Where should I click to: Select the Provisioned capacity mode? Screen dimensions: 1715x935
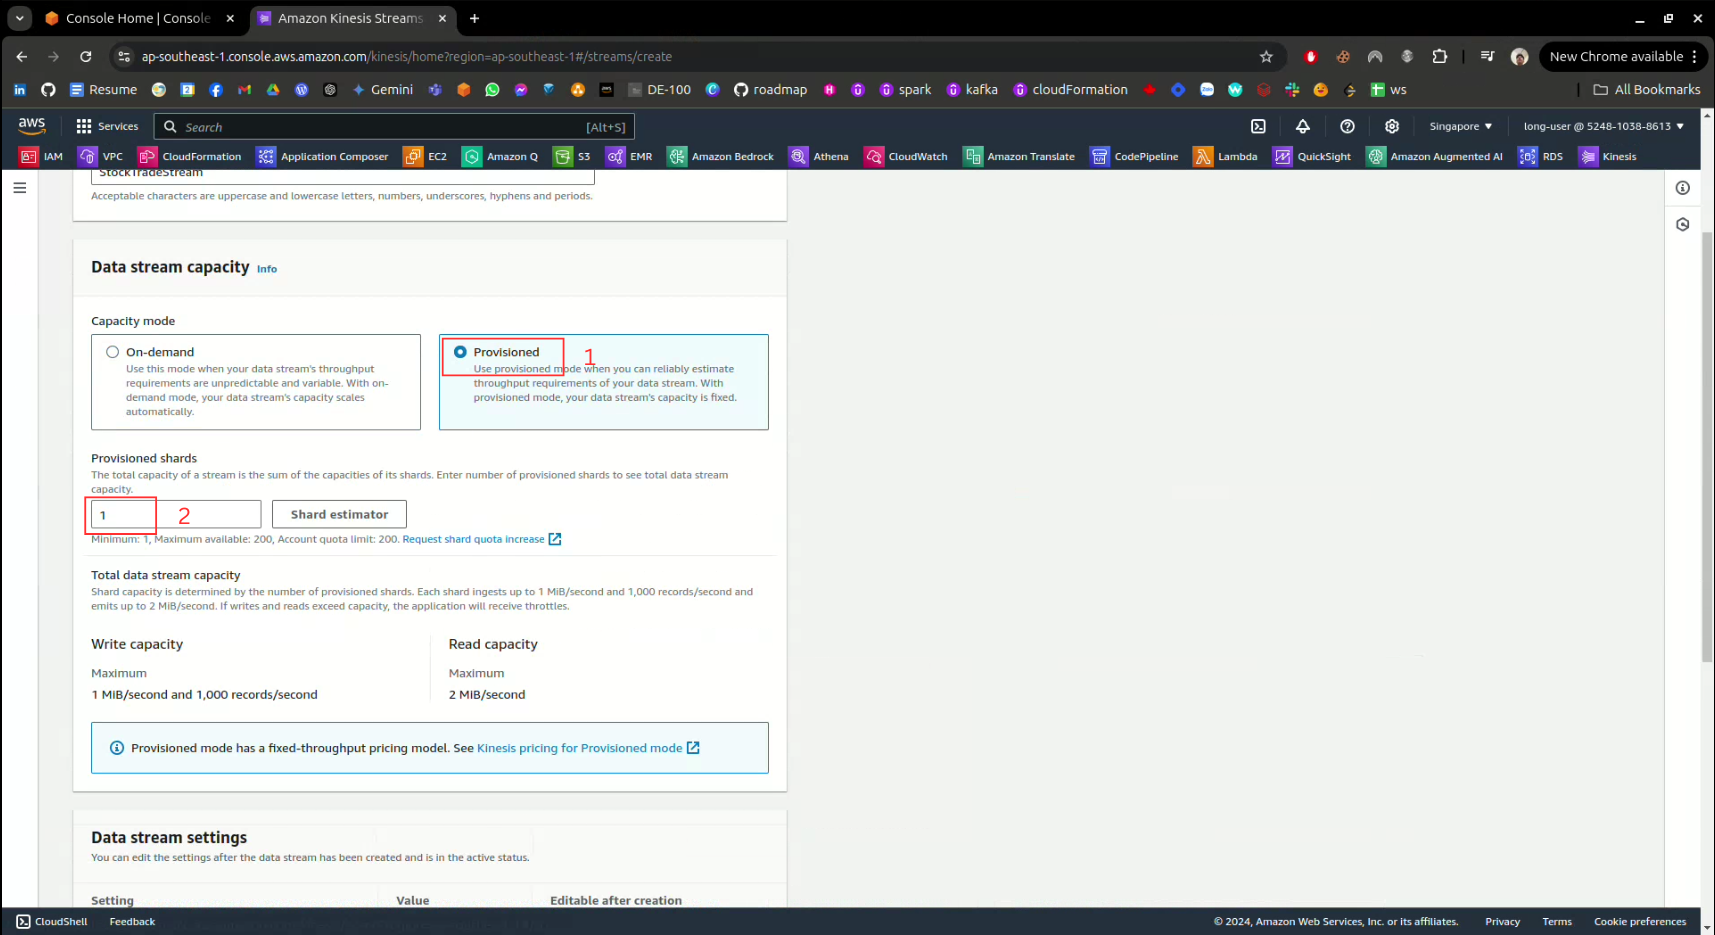[x=460, y=352]
